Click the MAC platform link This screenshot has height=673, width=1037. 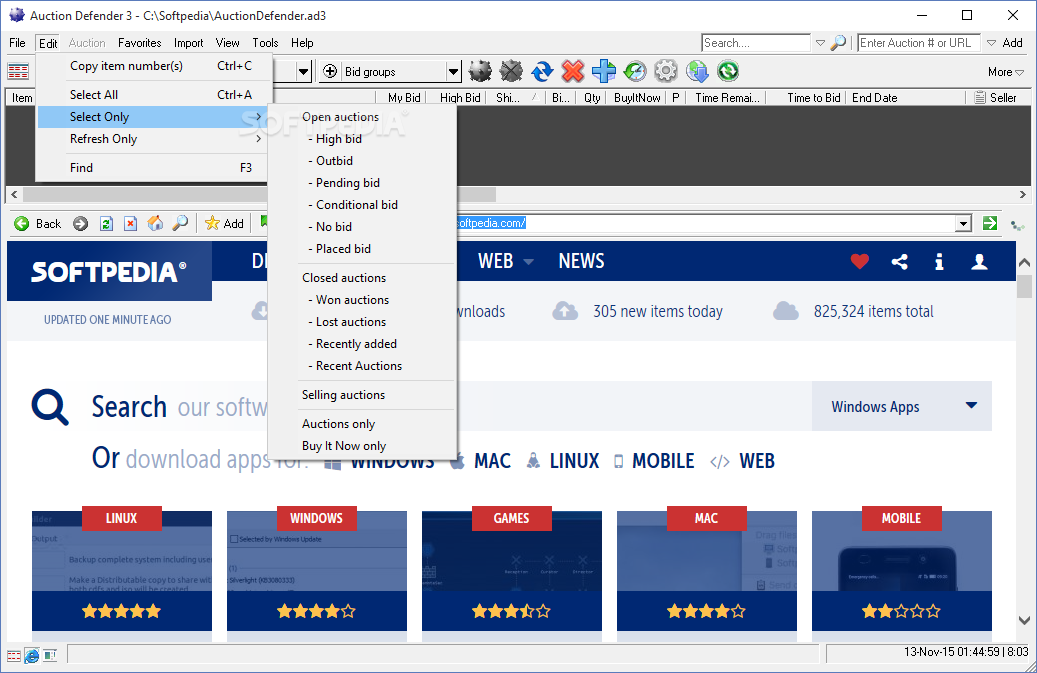tap(492, 461)
